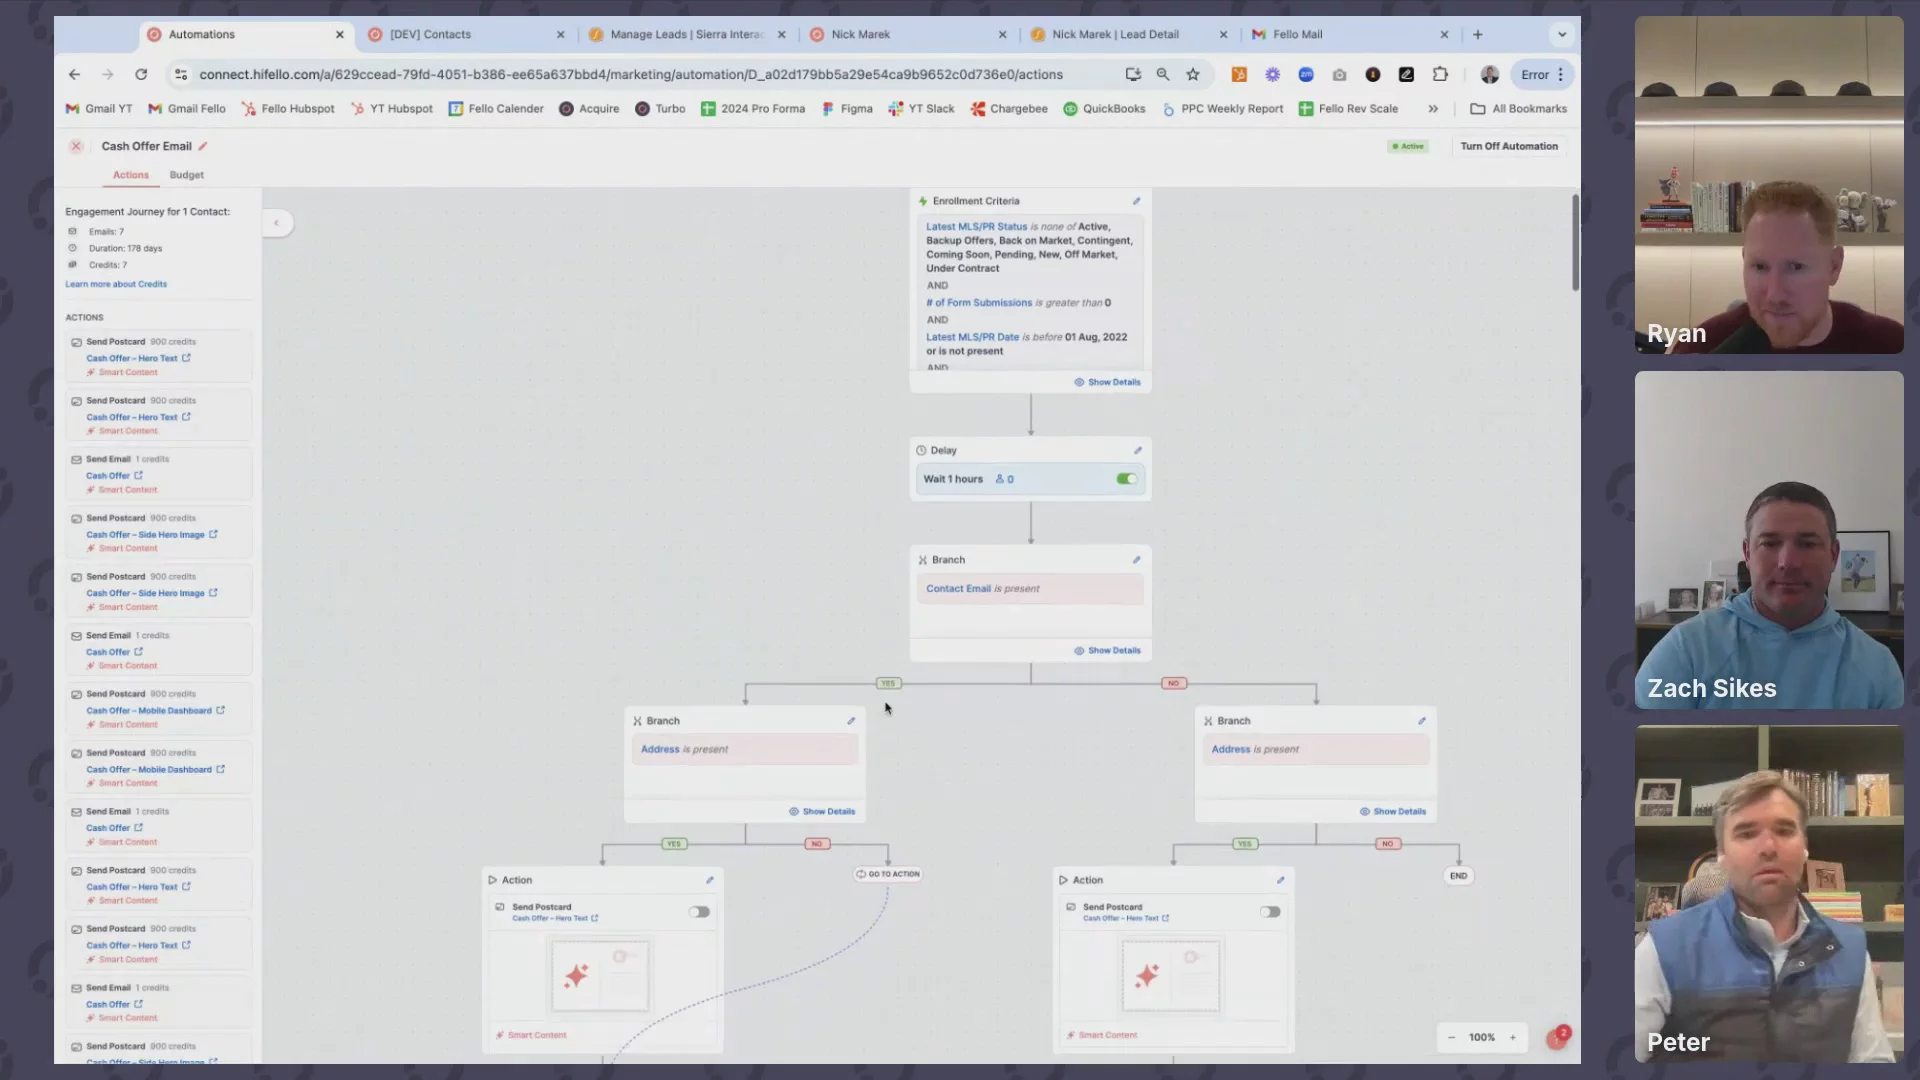1920x1080 pixels.
Task: Close the automation editor with red X
Action: pos(76,146)
